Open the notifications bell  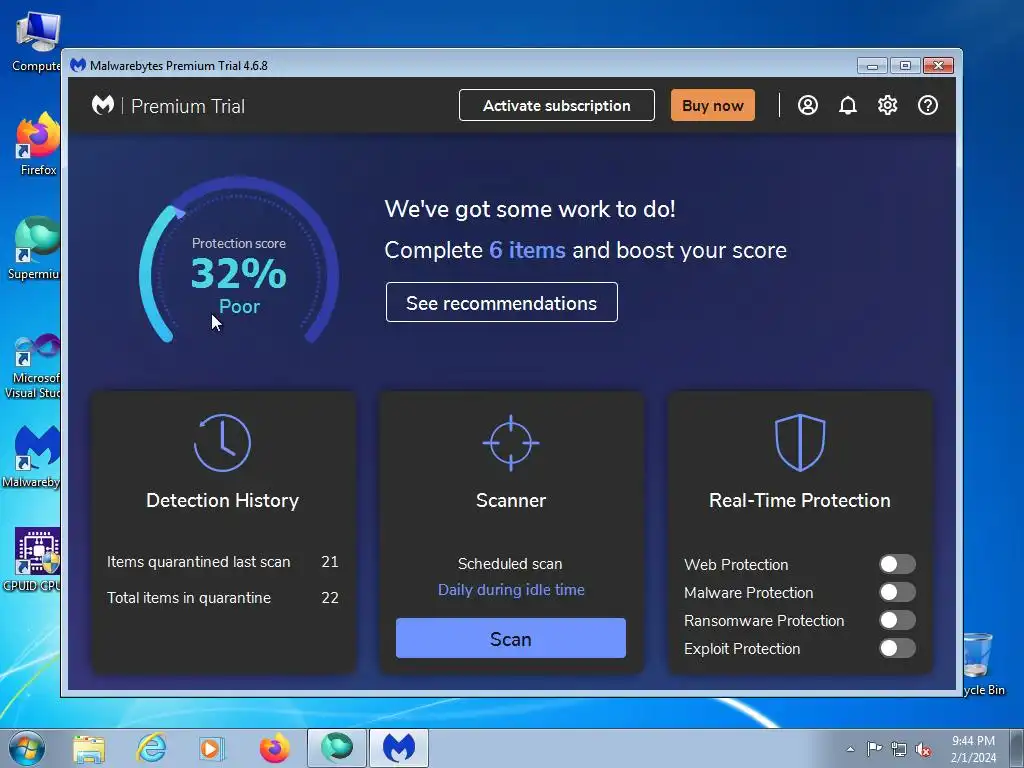click(848, 105)
